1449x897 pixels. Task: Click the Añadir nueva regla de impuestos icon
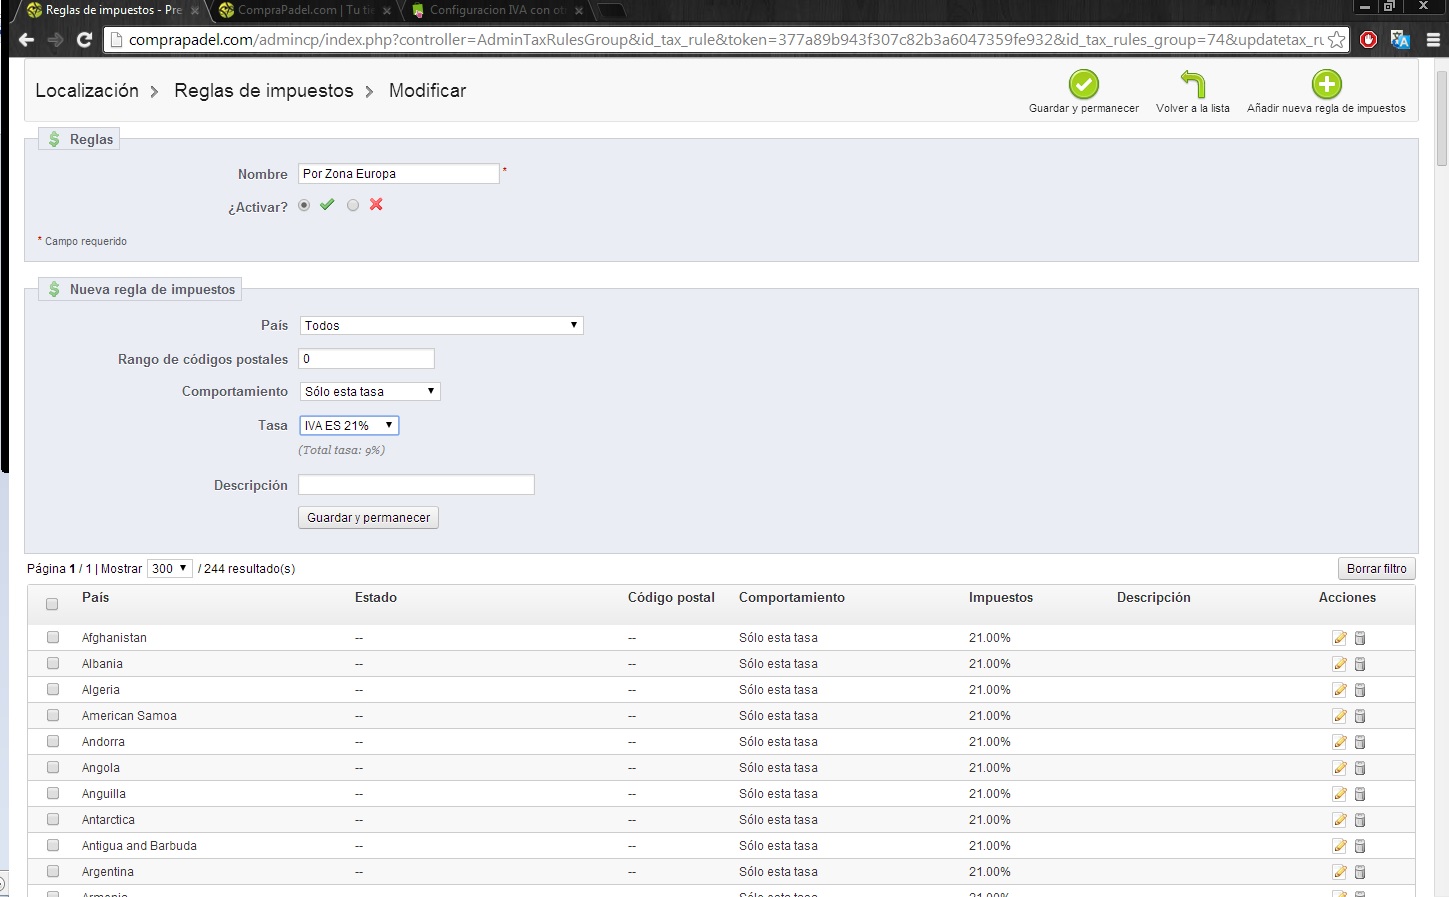point(1326,84)
